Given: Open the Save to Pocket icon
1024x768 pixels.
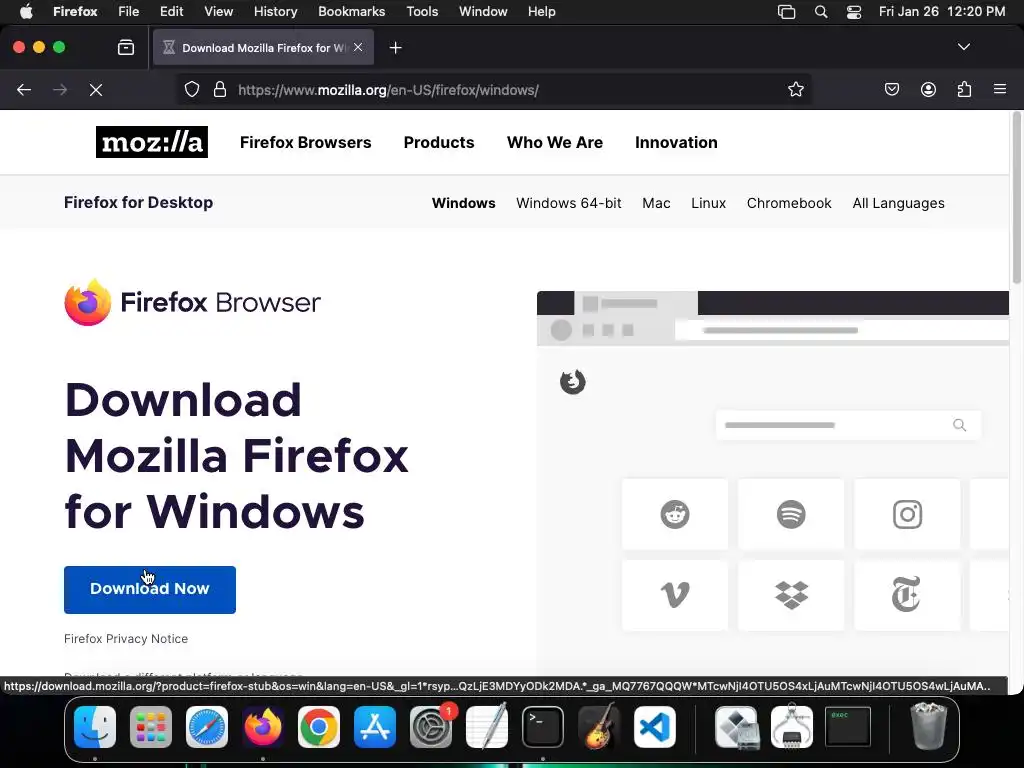Looking at the screenshot, I should 891,89.
